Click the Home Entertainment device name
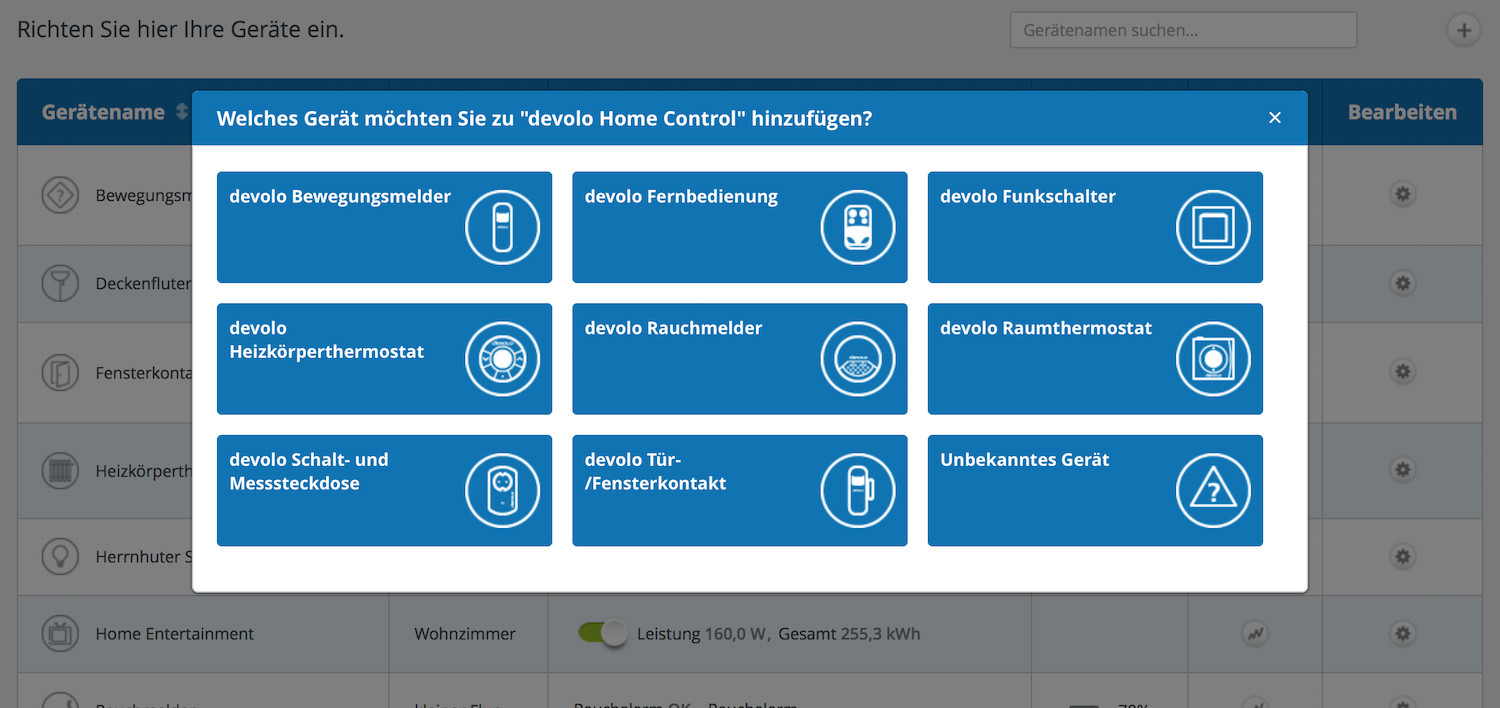 point(175,633)
